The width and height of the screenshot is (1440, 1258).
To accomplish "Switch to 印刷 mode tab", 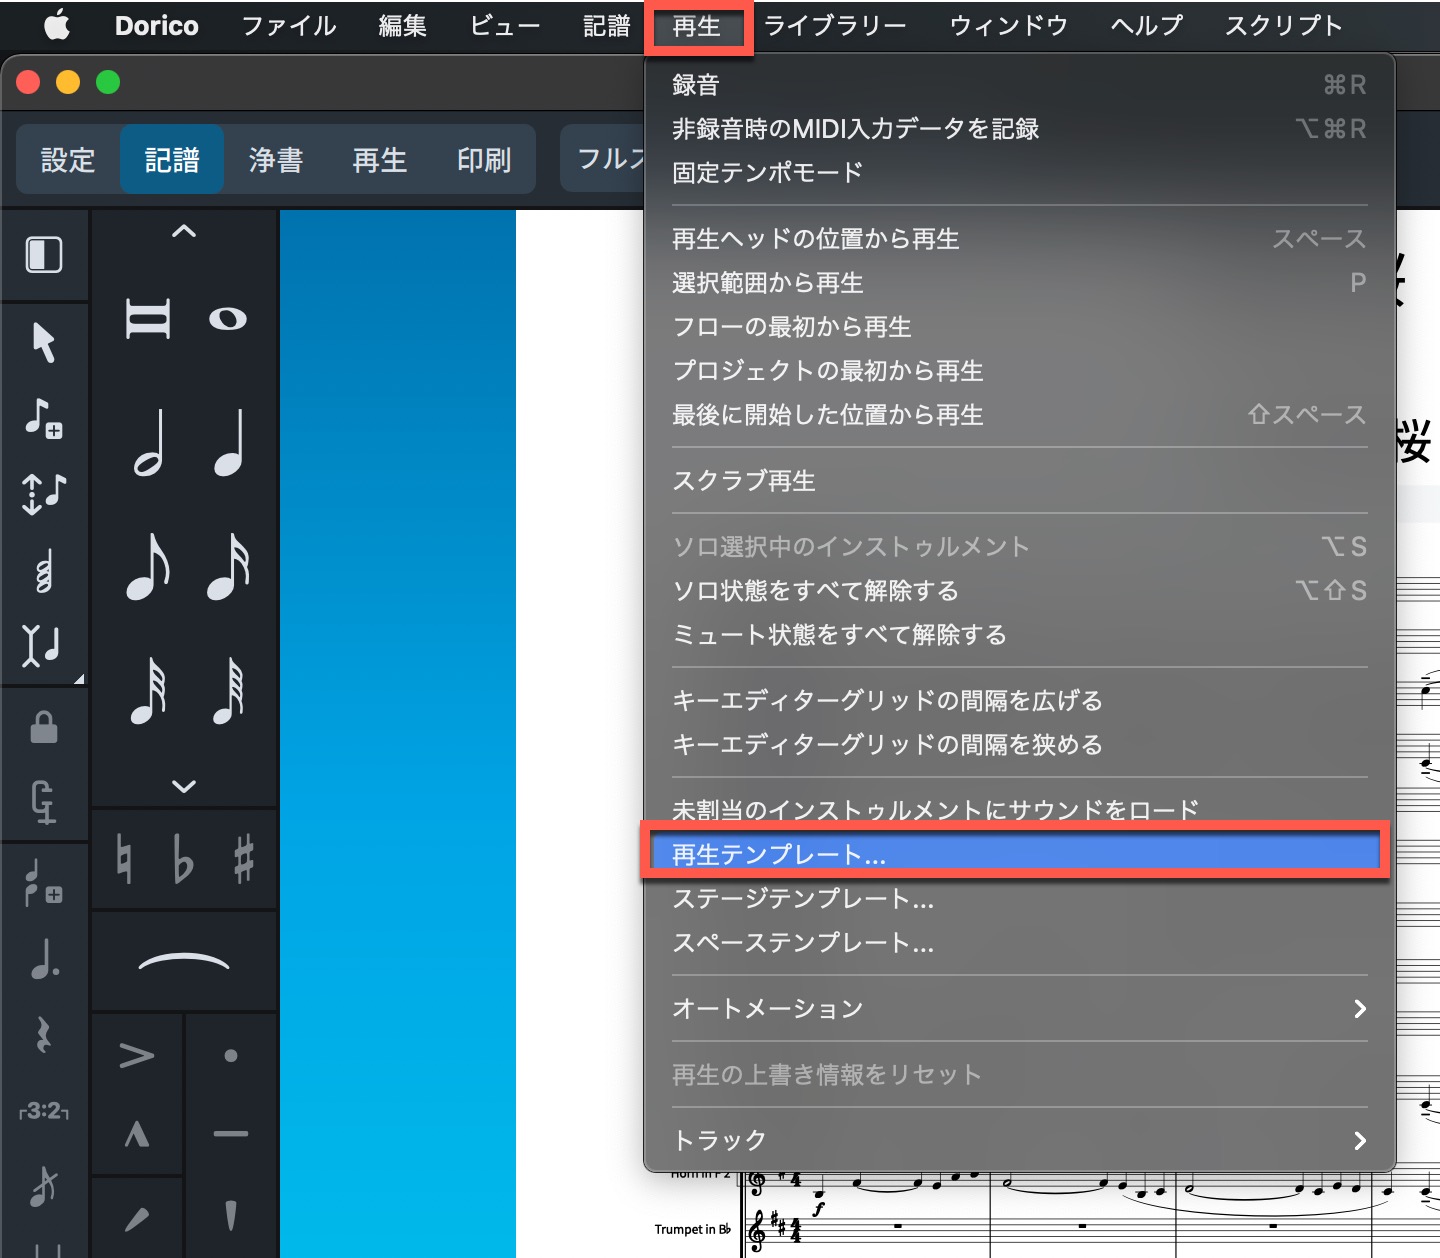I will pos(484,160).
